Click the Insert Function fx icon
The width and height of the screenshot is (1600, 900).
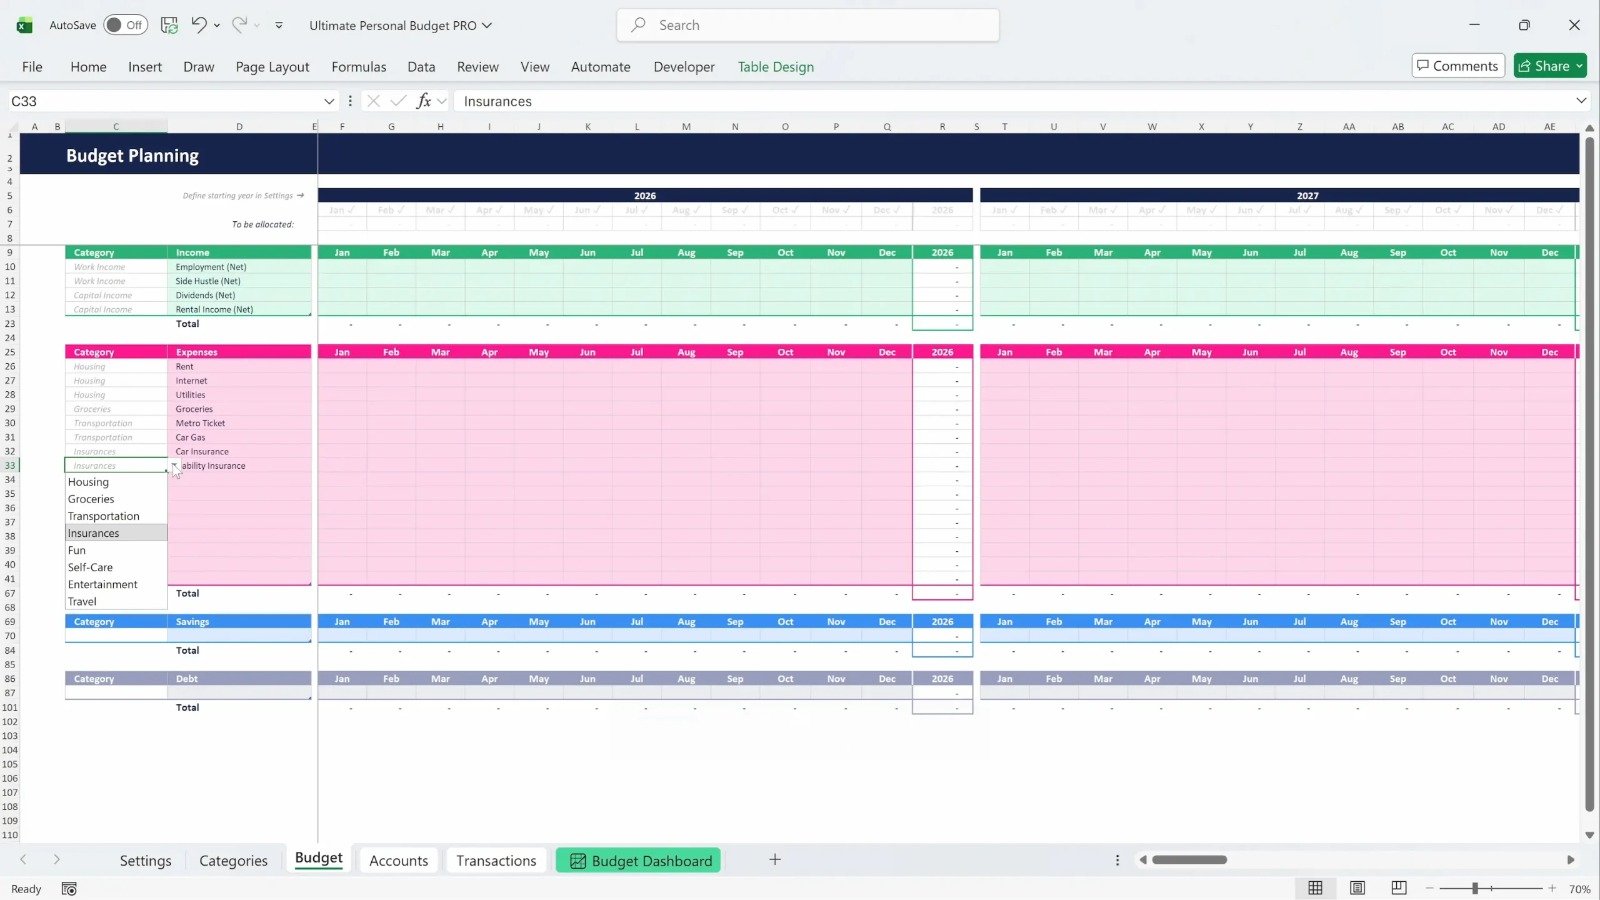(424, 101)
